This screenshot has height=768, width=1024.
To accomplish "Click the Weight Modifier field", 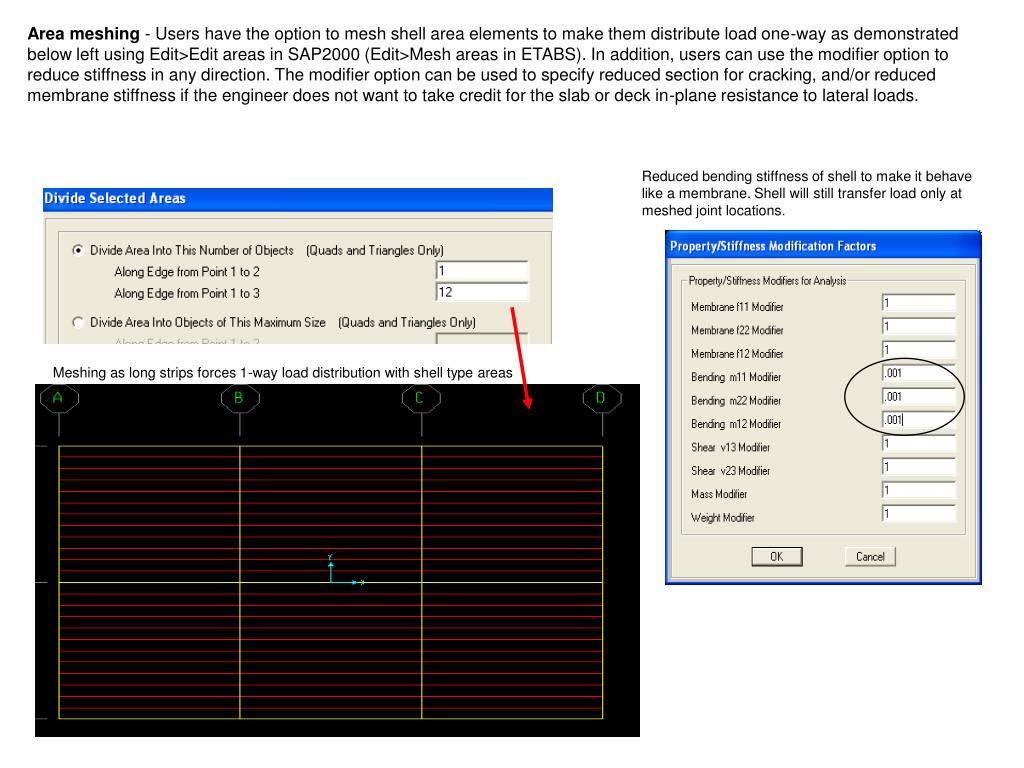I will coord(918,514).
